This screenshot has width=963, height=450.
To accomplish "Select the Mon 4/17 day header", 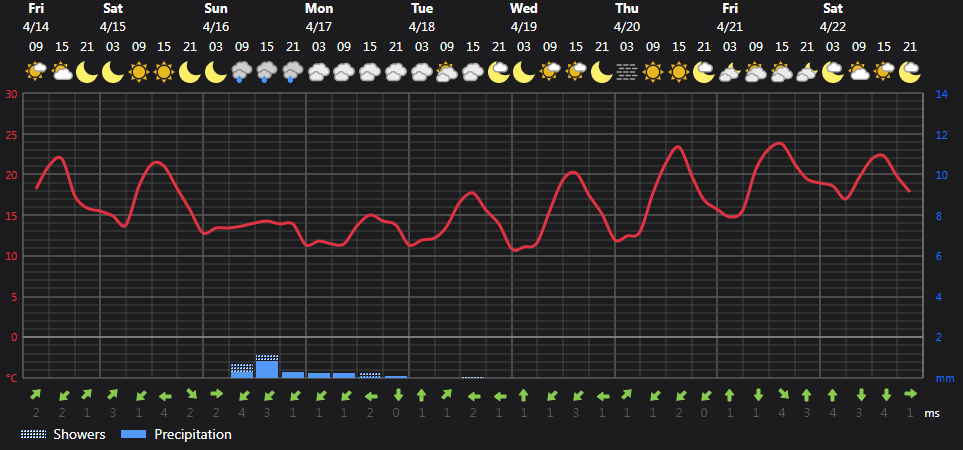I will 319,18.
